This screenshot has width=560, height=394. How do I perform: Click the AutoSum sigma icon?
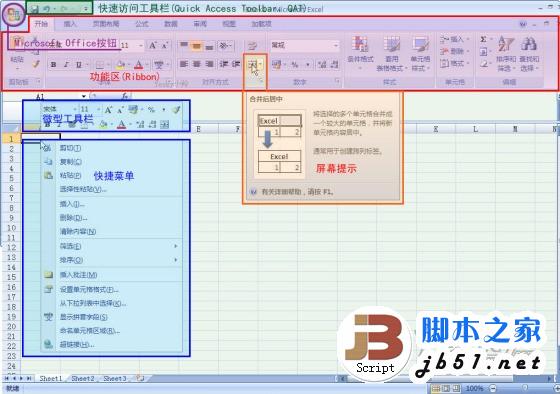coord(483,39)
